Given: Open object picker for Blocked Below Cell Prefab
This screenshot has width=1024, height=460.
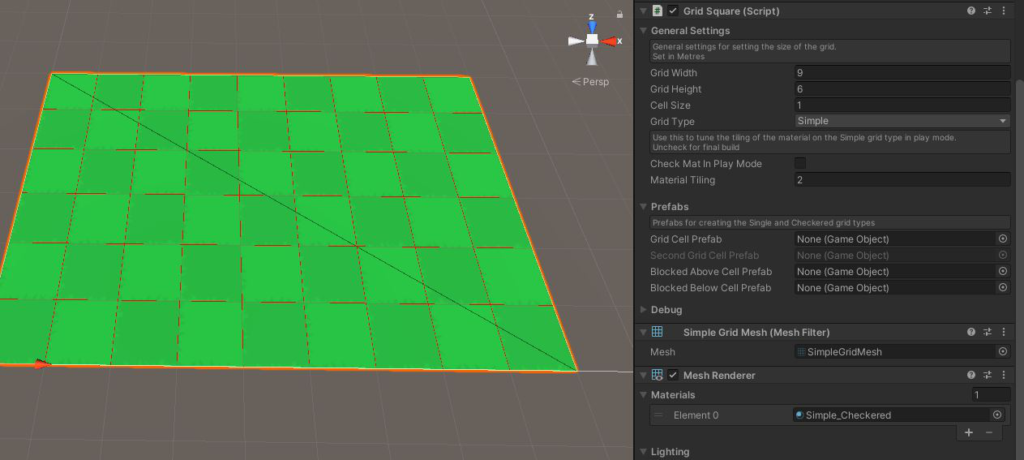Looking at the screenshot, I should point(1003,288).
